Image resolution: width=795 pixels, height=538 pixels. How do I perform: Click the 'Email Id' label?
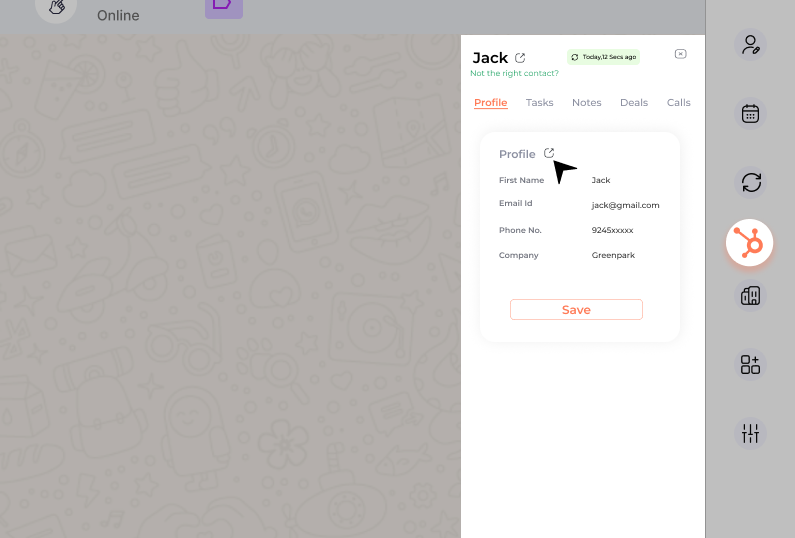coord(515,203)
